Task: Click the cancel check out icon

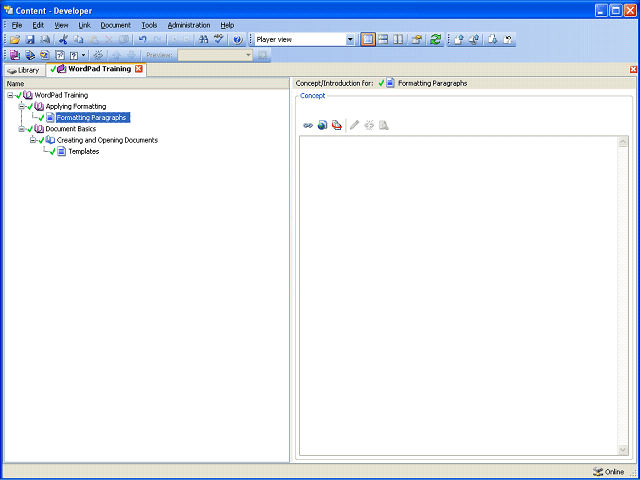Action: (x=508, y=40)
